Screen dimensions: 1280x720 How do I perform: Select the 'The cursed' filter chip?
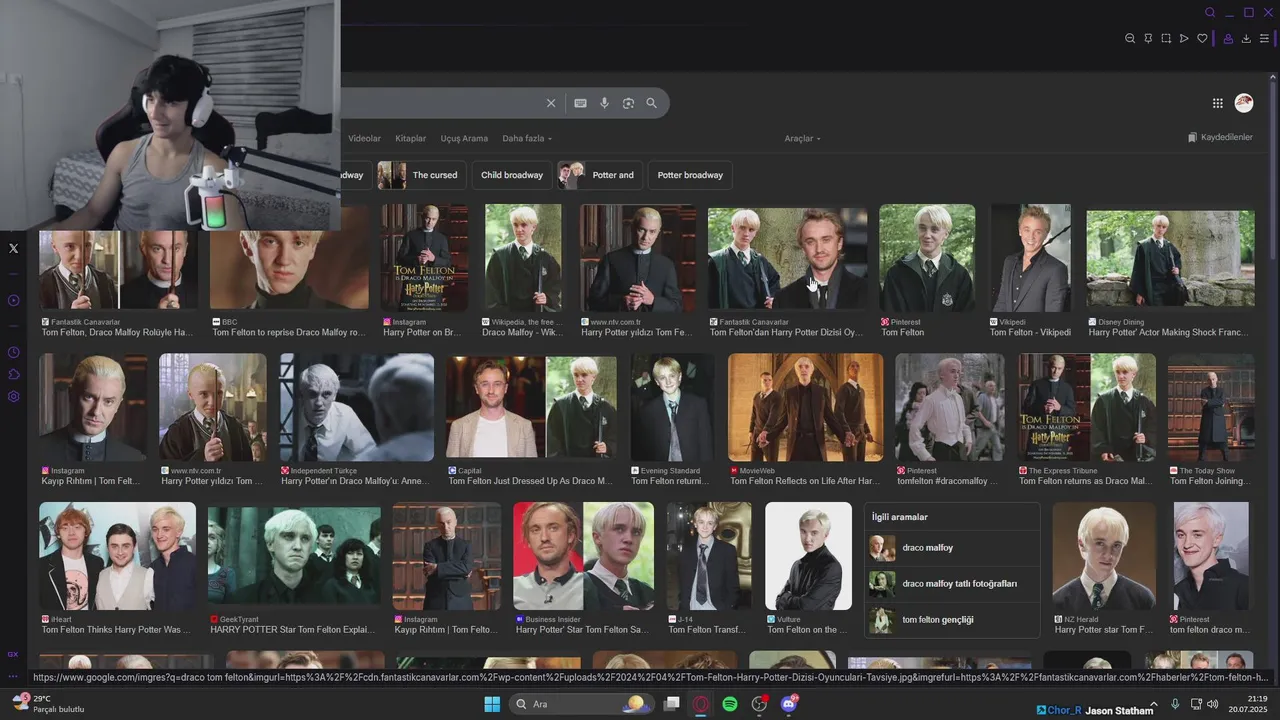coord(421,175)
